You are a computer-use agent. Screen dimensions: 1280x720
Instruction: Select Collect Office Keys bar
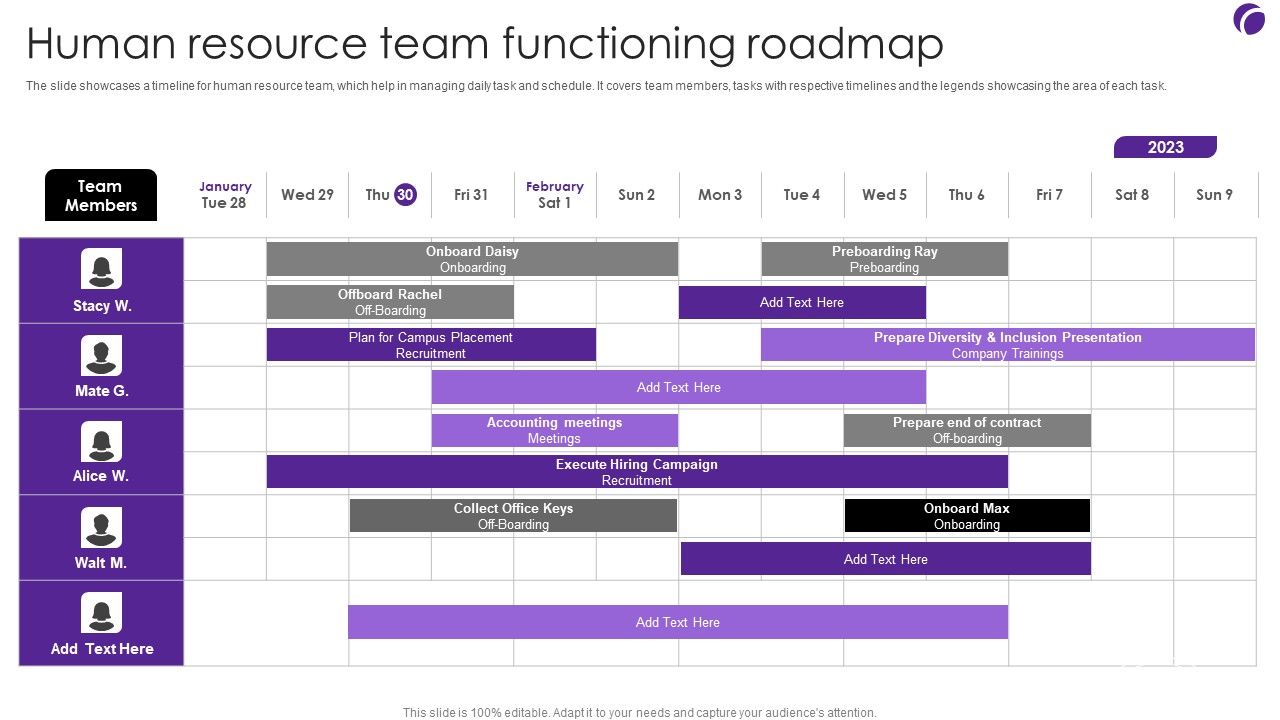[x=513, y=516]
